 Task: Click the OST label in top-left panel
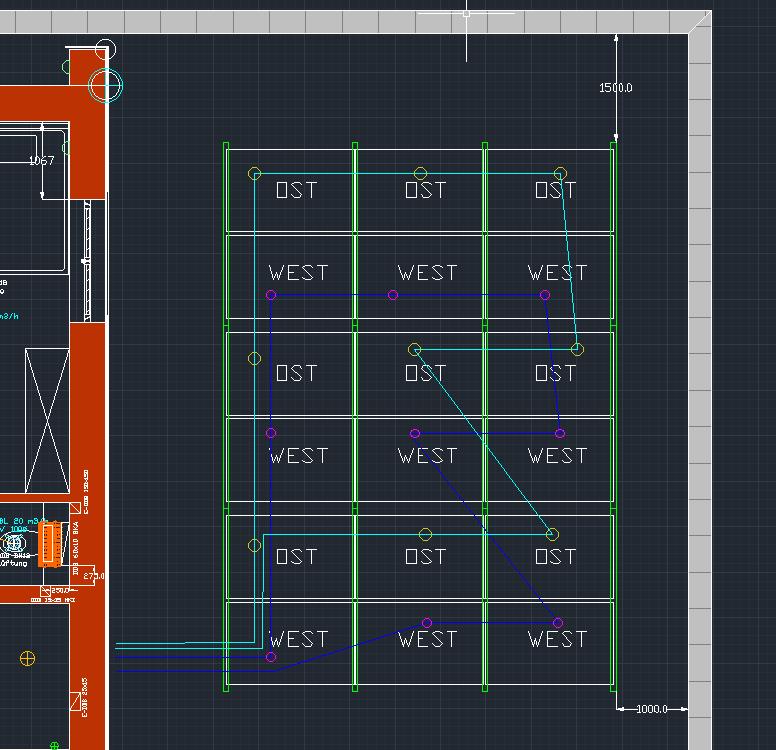click(296, 190)
